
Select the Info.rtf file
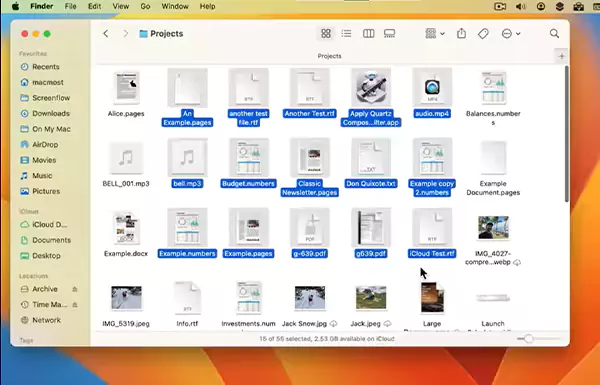point(187,305)
